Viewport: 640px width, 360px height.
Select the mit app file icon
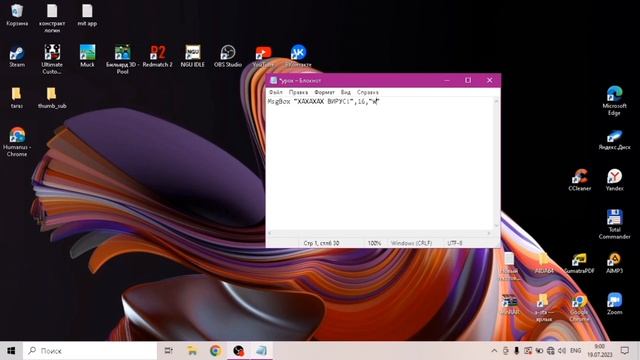coord(87,15)
